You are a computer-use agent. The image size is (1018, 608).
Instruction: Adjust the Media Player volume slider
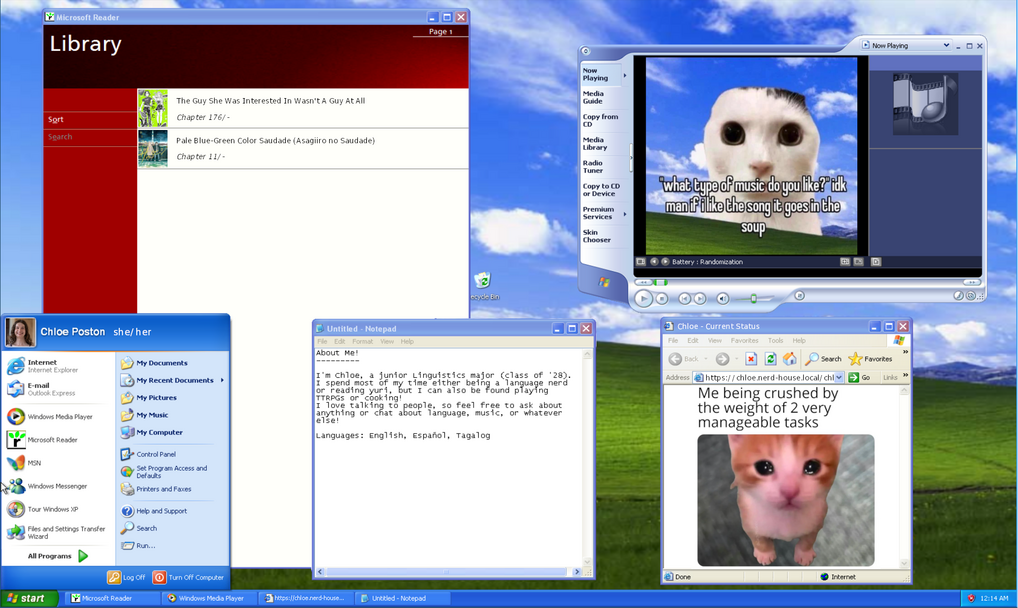click(753, 299)
